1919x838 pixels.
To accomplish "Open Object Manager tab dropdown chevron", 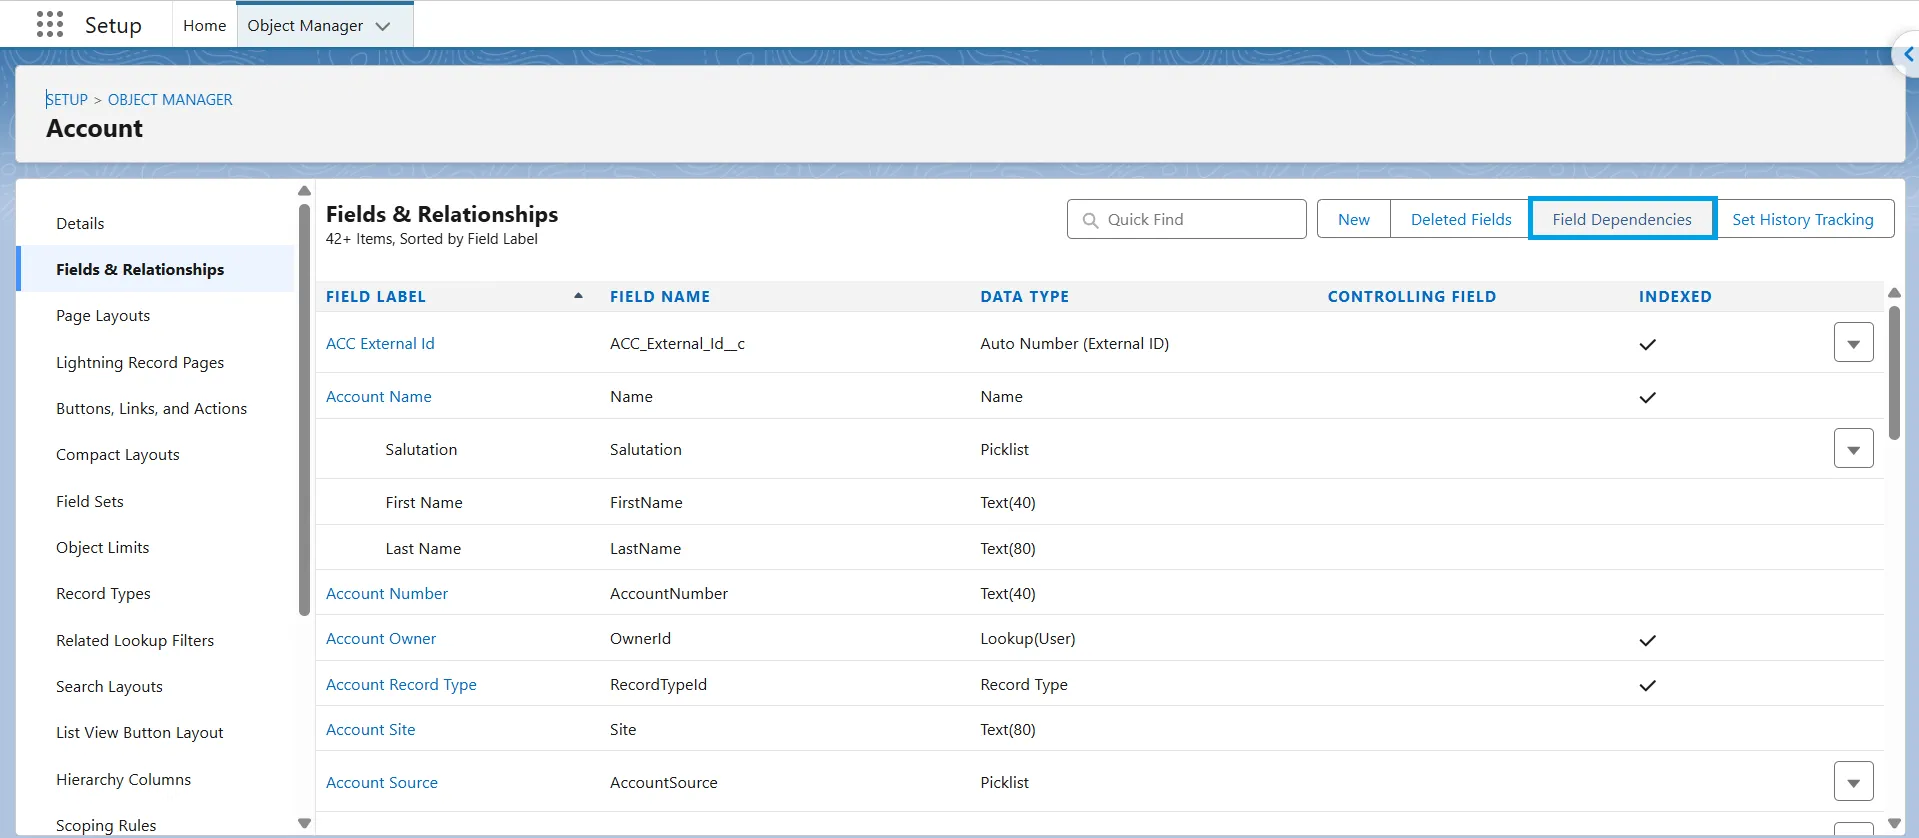I will click(x=383, y=26).
